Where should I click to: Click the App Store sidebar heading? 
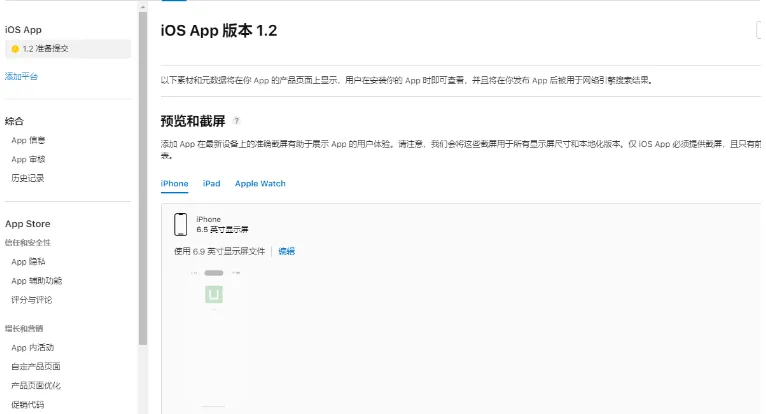(x=28, y=224)
